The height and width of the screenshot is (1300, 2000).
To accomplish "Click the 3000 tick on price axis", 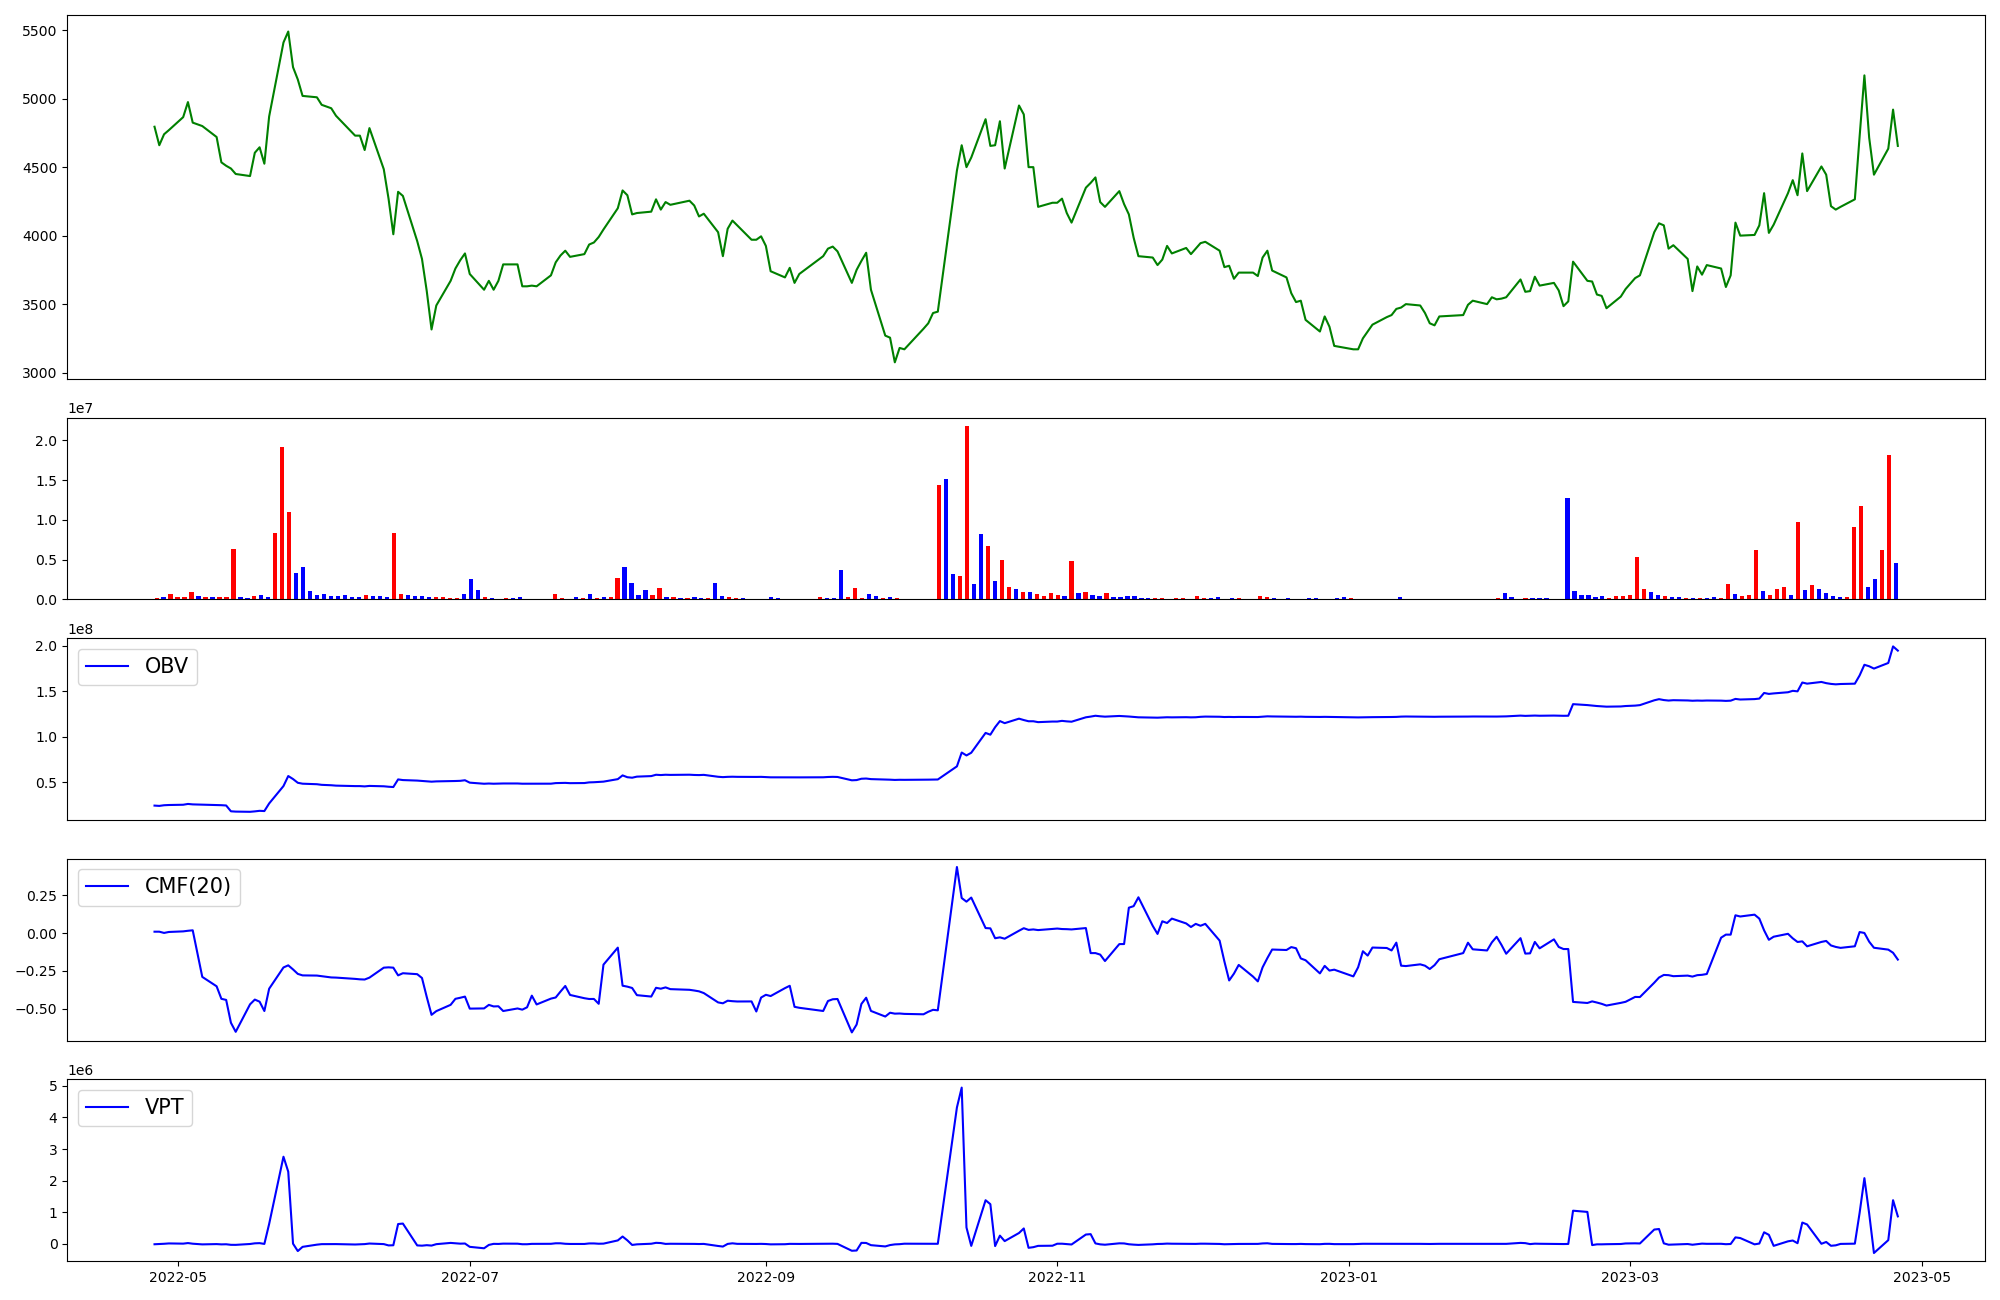I will (39, 374).
